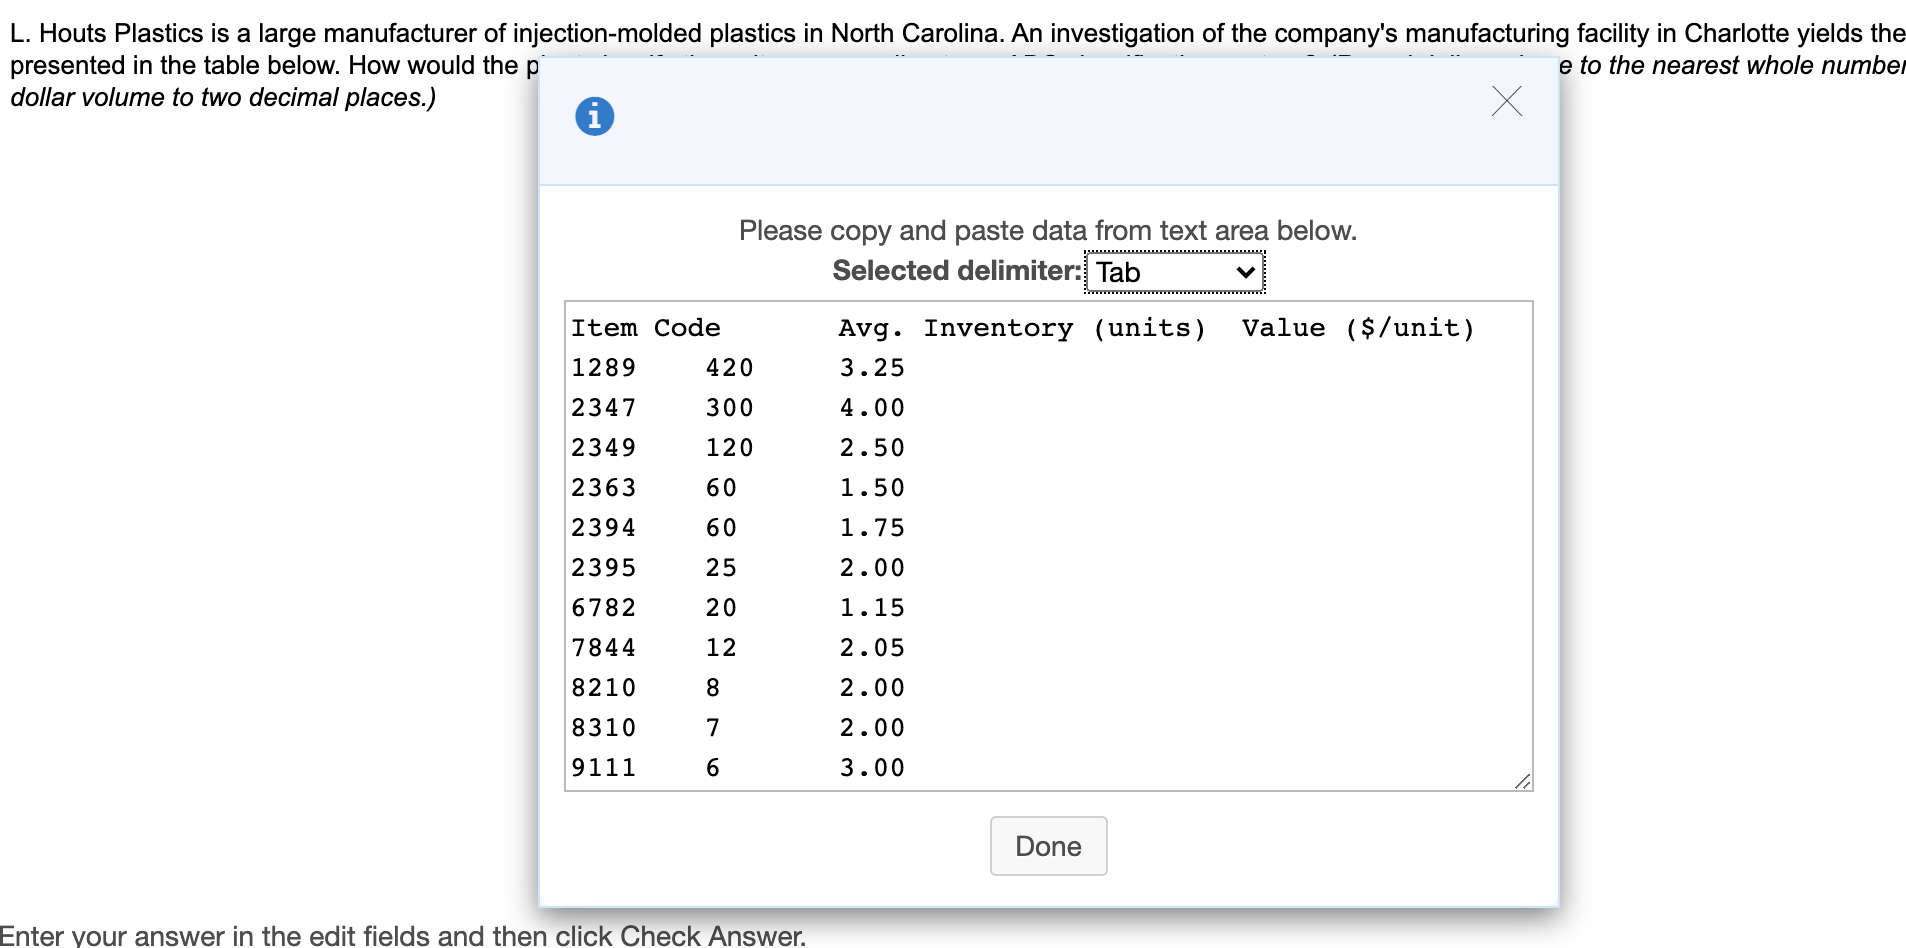Image resolution: width=1906 pixels, height=948 pixels.
Task: Click unit value 1.75 for item 2394
Action: pyautogui.click(x=872, y=528)
